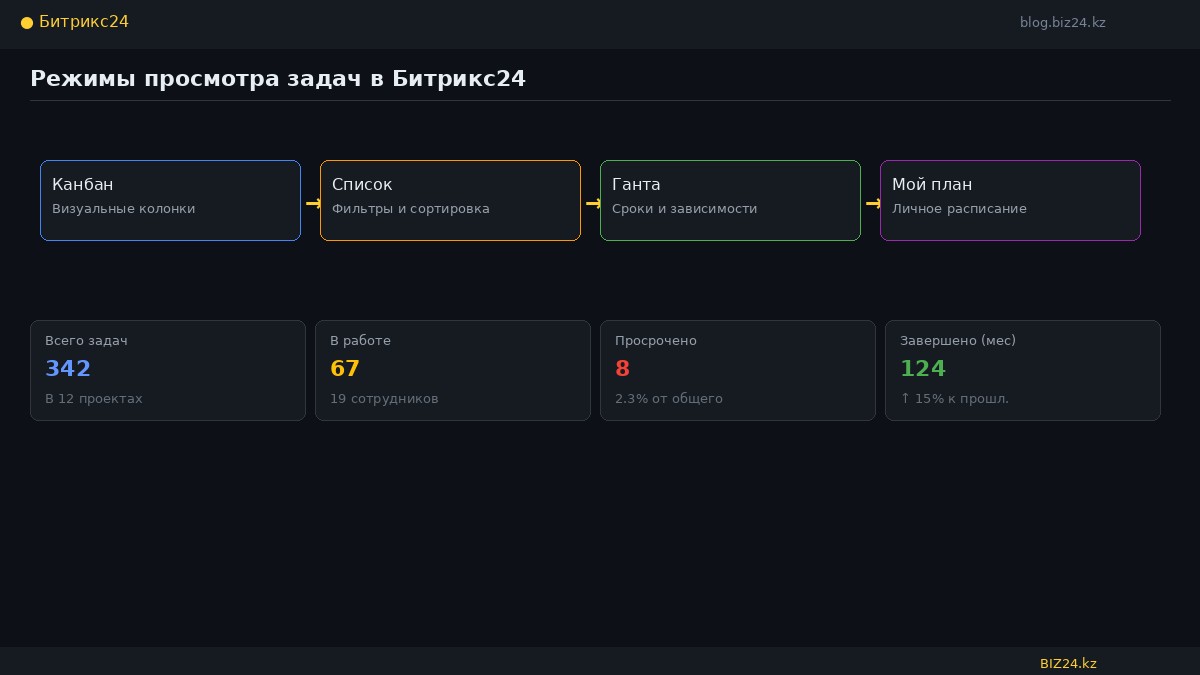The height and width of the screenshot is (675, 1200).
Task: Click the 'В 12 проектах' text
Action: (94, 399)
